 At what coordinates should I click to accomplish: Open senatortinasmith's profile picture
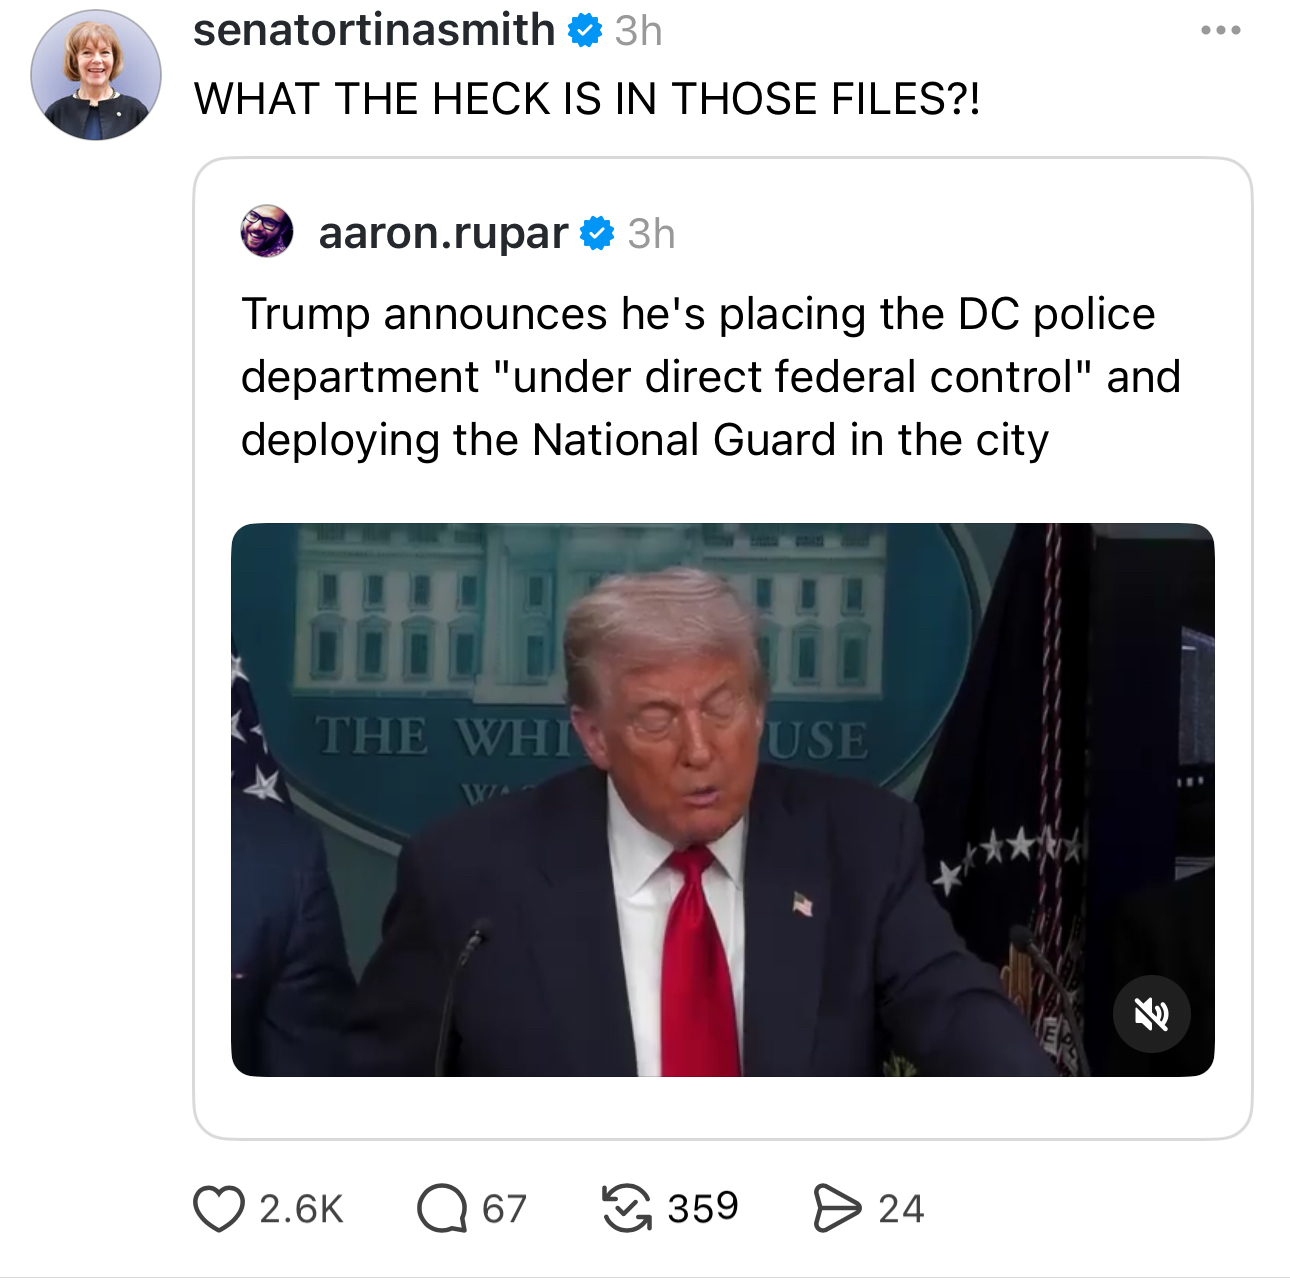pos(96,76)
